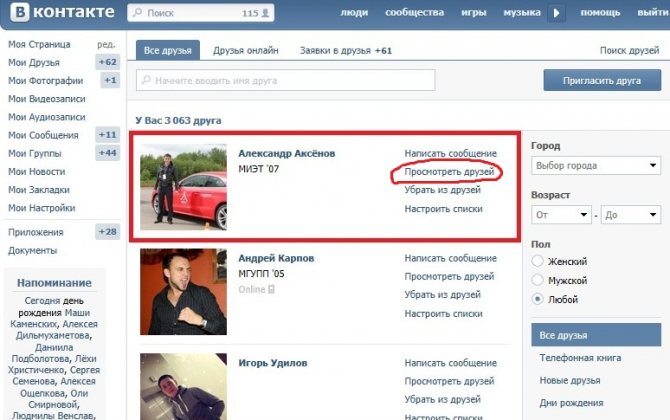Click the magnifier in friend name search
The height and width of the screenshot is (420, 670).
(x=146, y=80)
